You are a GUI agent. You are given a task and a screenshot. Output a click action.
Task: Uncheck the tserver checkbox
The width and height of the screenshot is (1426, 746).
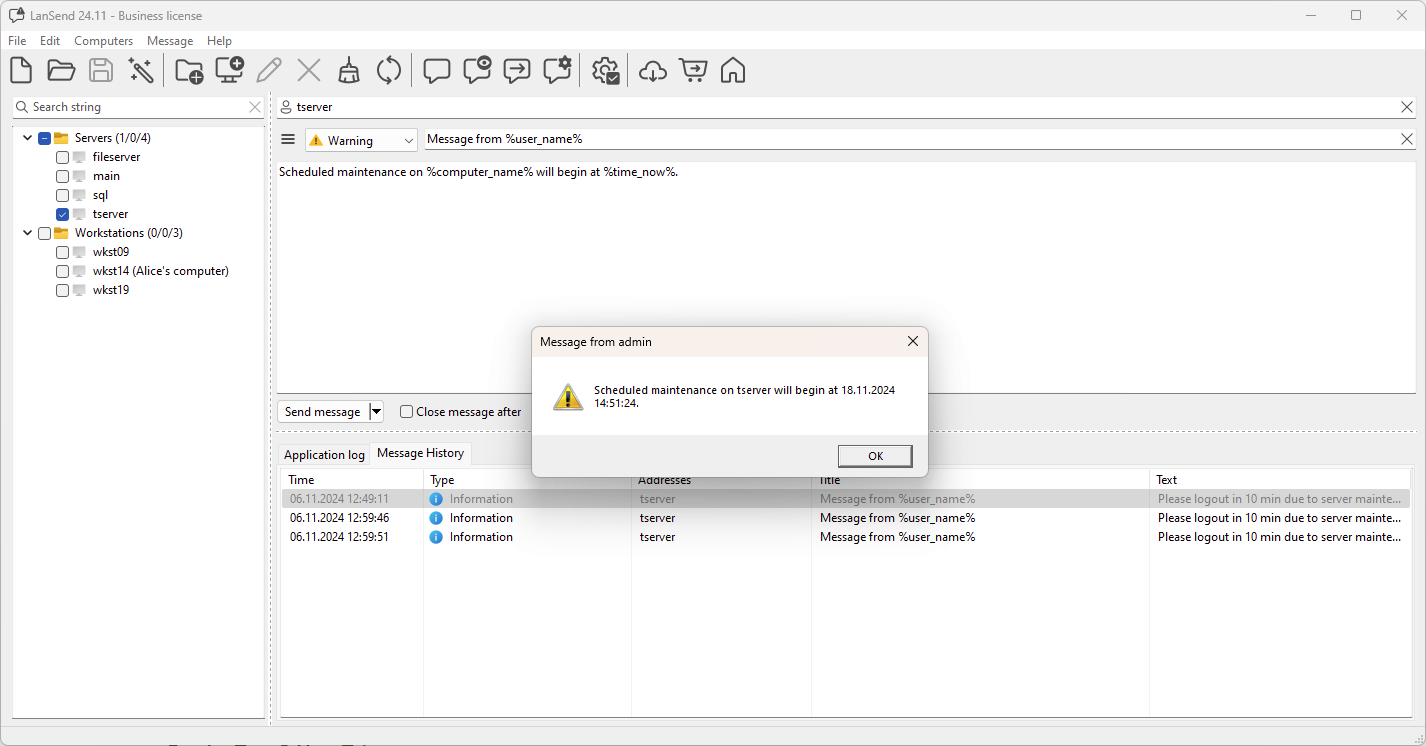[63, 214]
